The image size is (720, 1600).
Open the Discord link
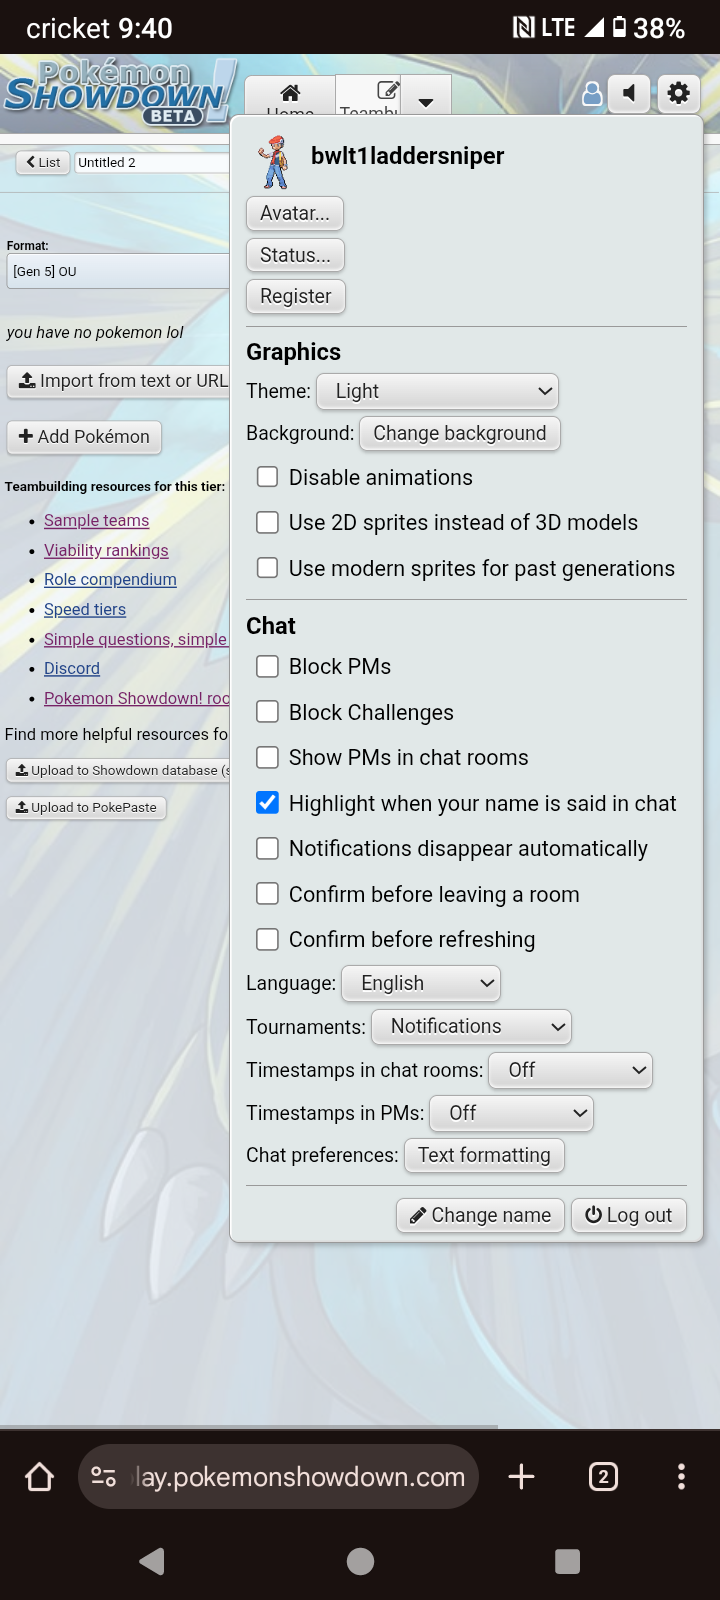[x=72, y=668]
